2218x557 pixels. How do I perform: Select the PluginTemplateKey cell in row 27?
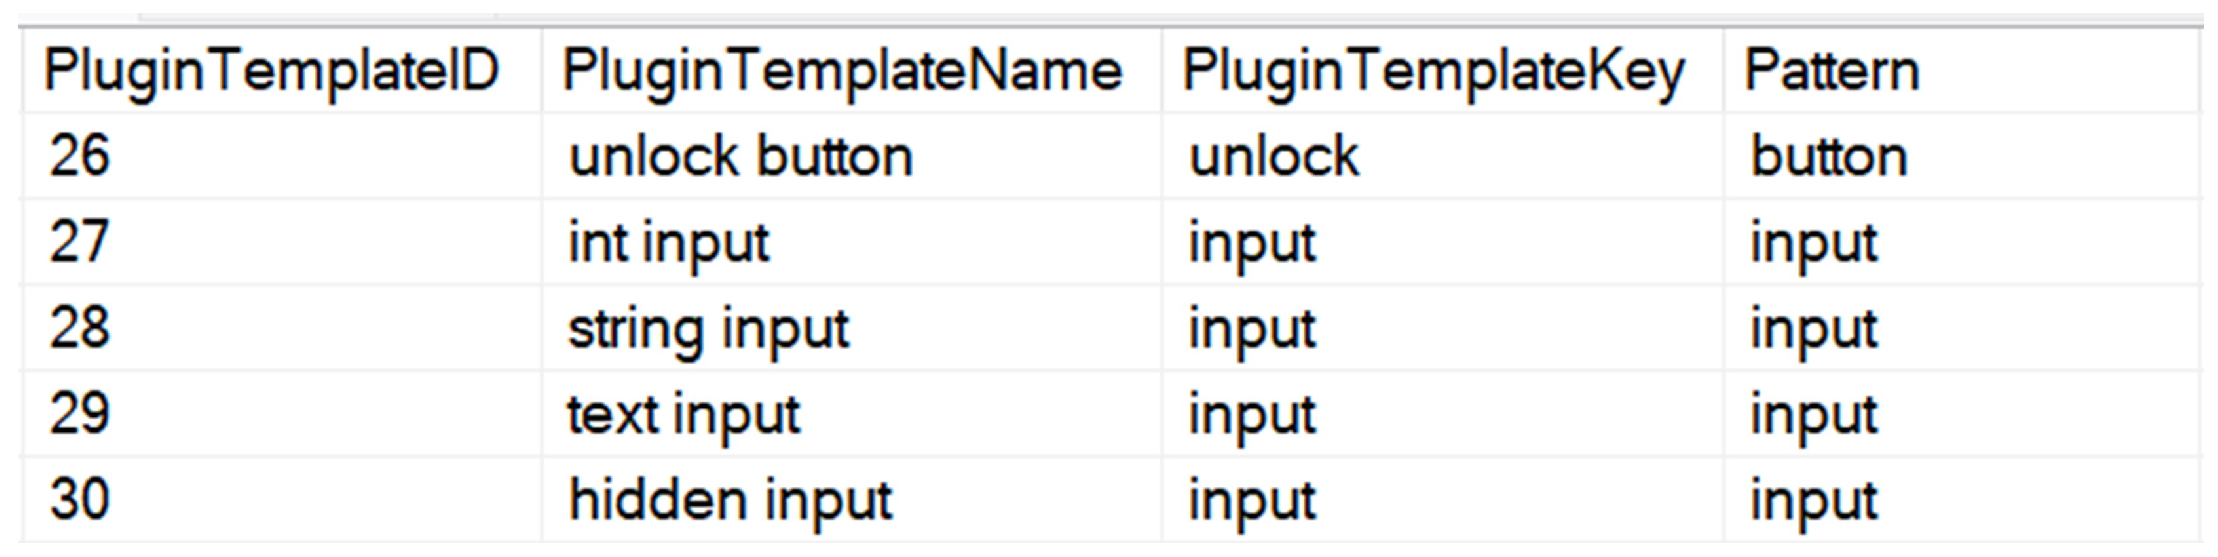click(1252, 243)
